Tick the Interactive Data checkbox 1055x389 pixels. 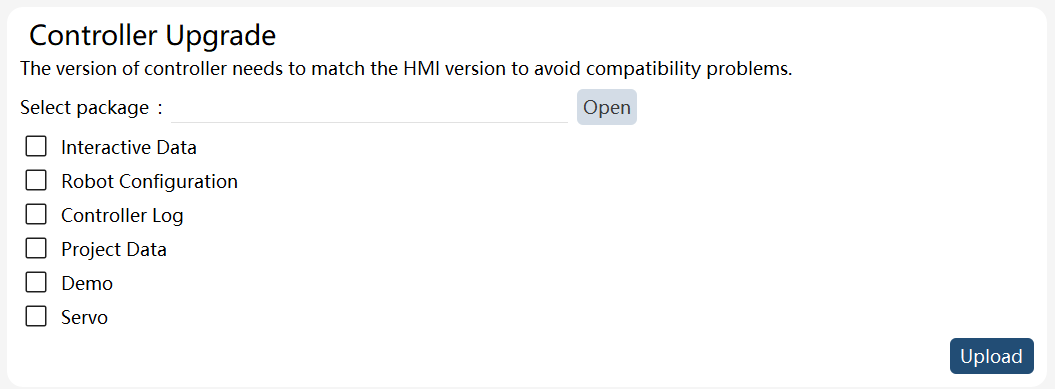36,146
